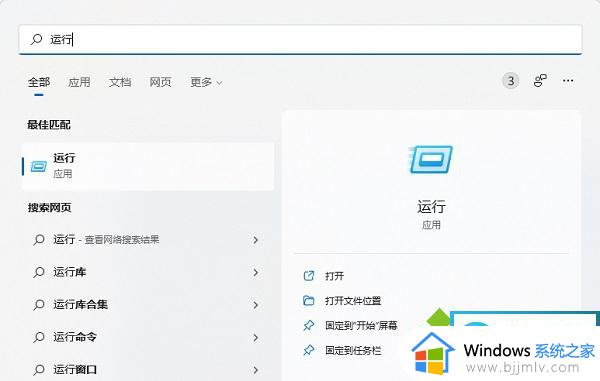
Task: Click the search box containing 运行
Action: click(300, 39)
